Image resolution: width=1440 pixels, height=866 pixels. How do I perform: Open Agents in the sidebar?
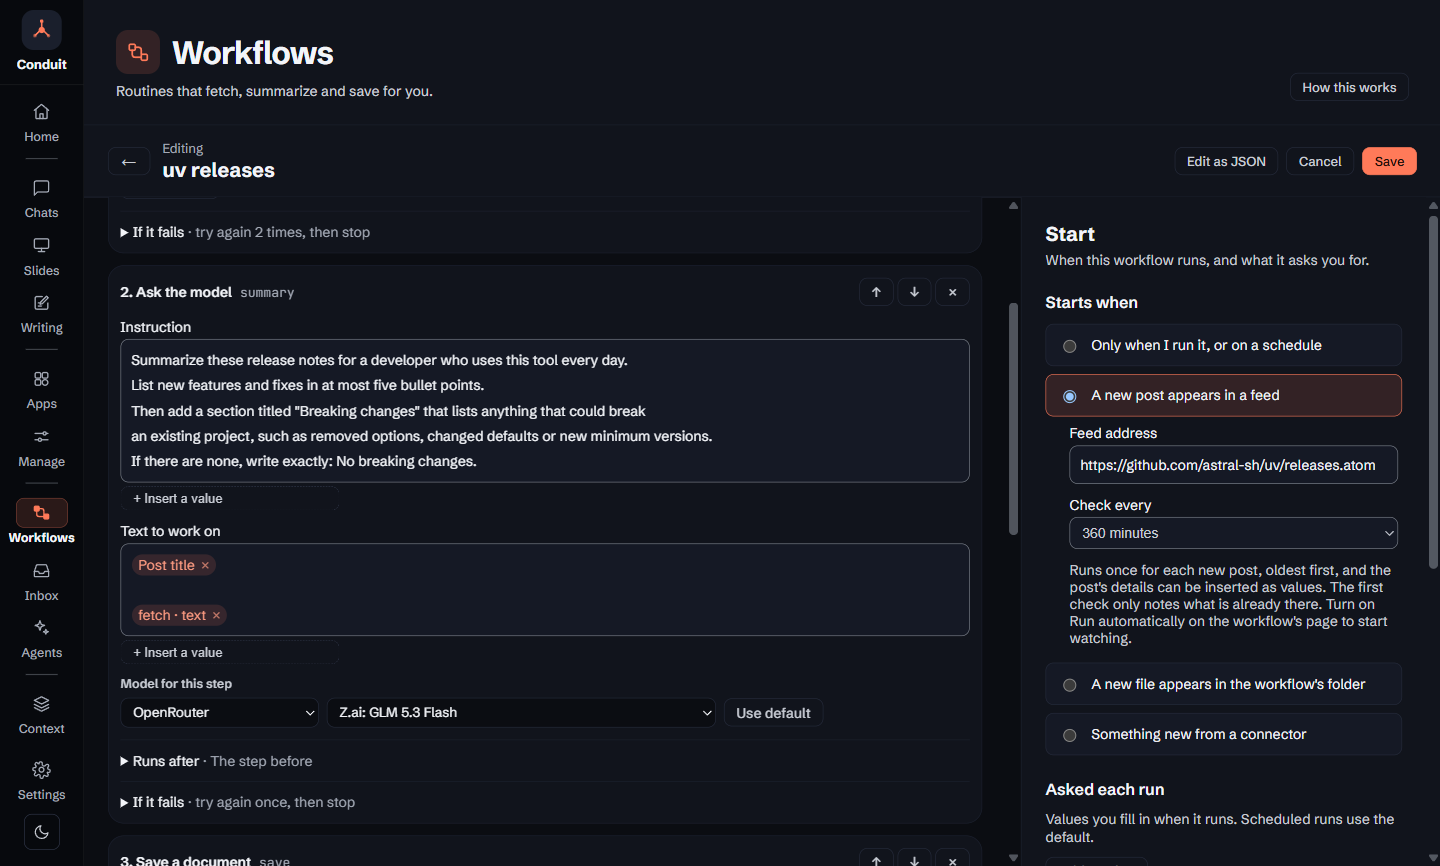42,639
